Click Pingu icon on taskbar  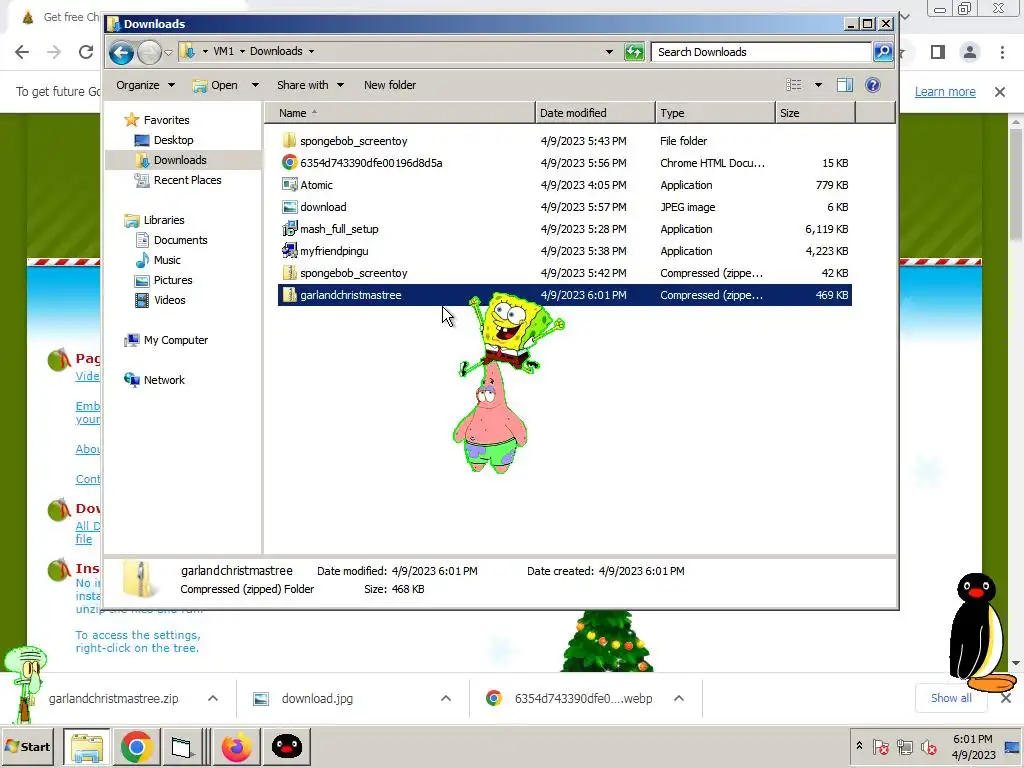tap(287, 746)
